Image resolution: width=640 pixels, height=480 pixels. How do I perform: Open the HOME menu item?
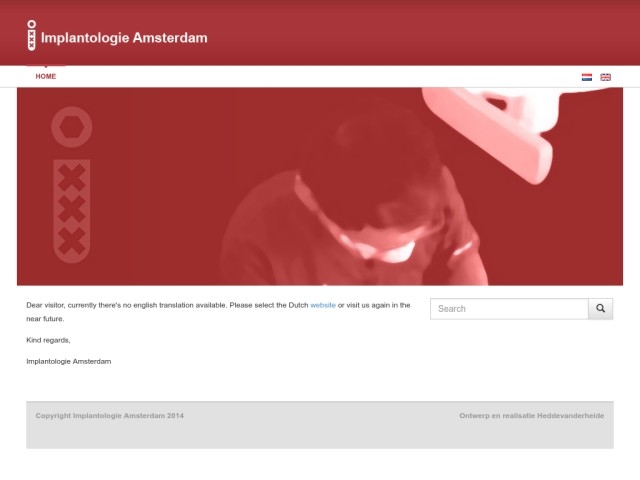coord(46,76)
